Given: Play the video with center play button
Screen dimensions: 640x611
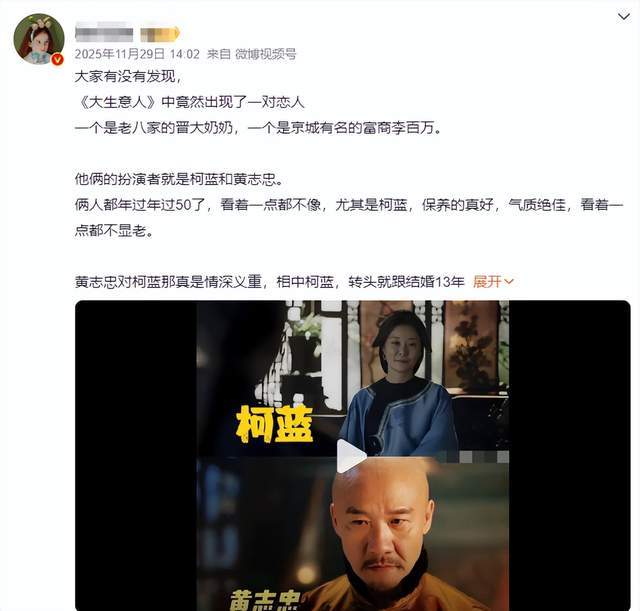Looking at the screenshot, I should coord(351,455).
